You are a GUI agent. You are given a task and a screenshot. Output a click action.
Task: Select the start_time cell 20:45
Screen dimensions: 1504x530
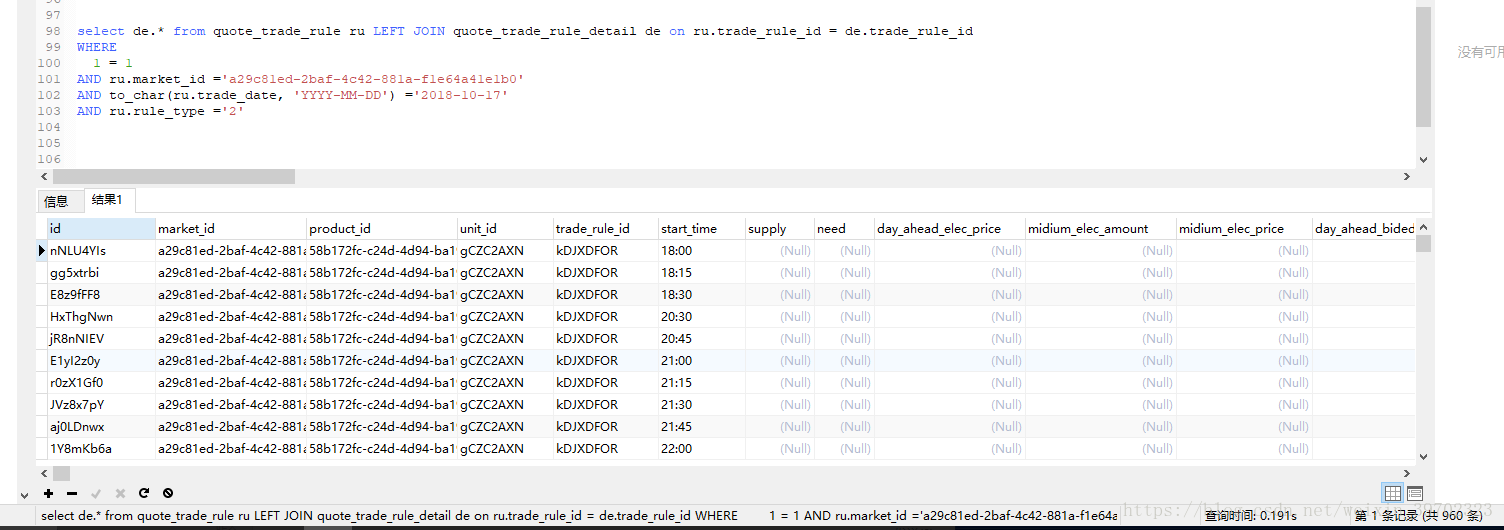pos(702,338)
